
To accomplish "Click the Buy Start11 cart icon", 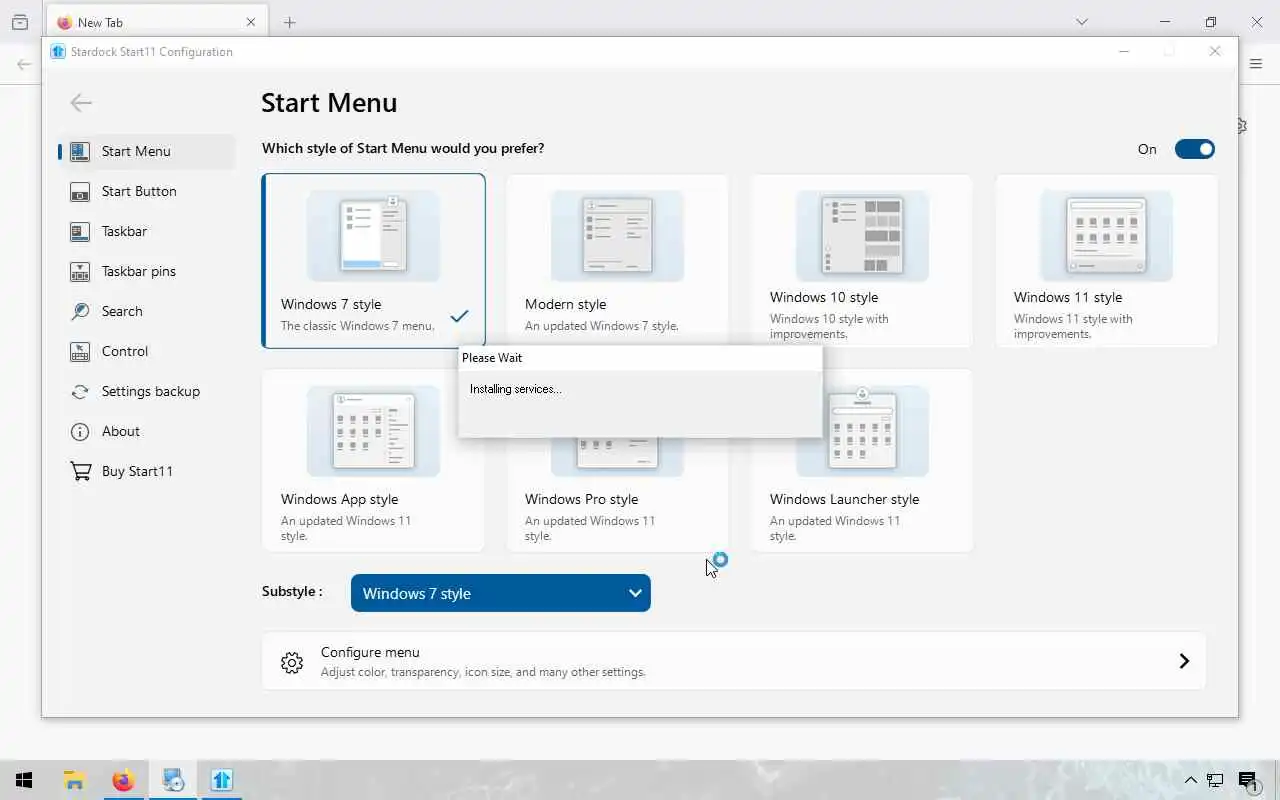I will pyautogui.click(x=80, y=471).
